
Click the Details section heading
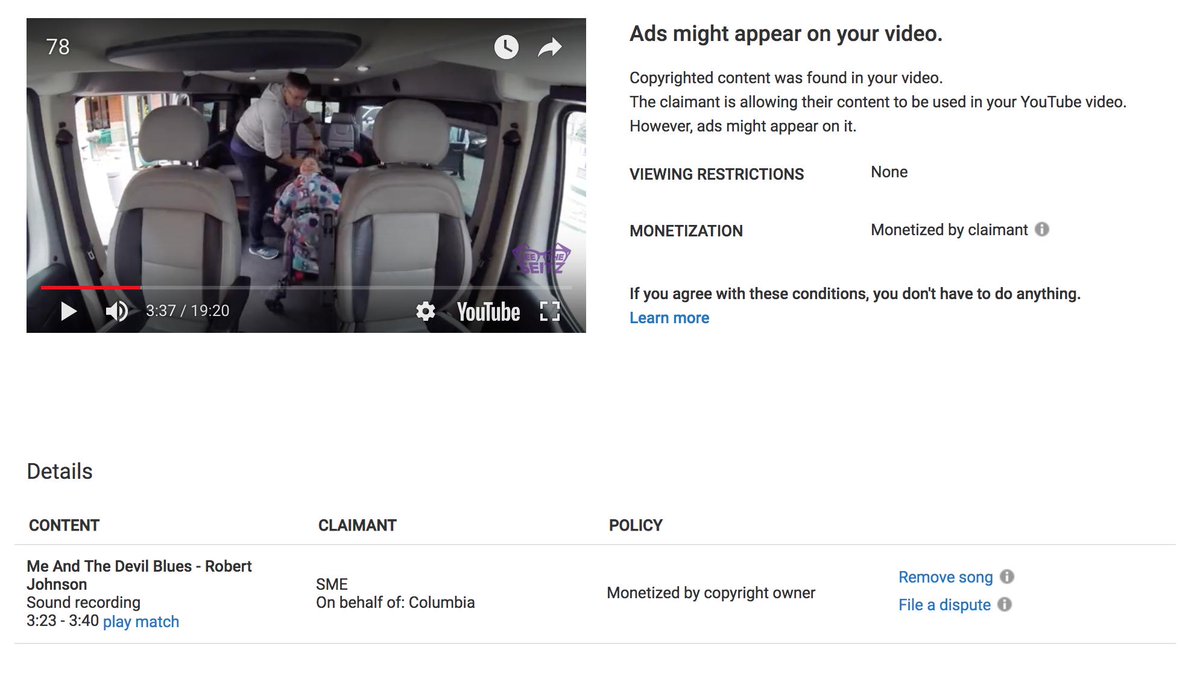point(59,472)
